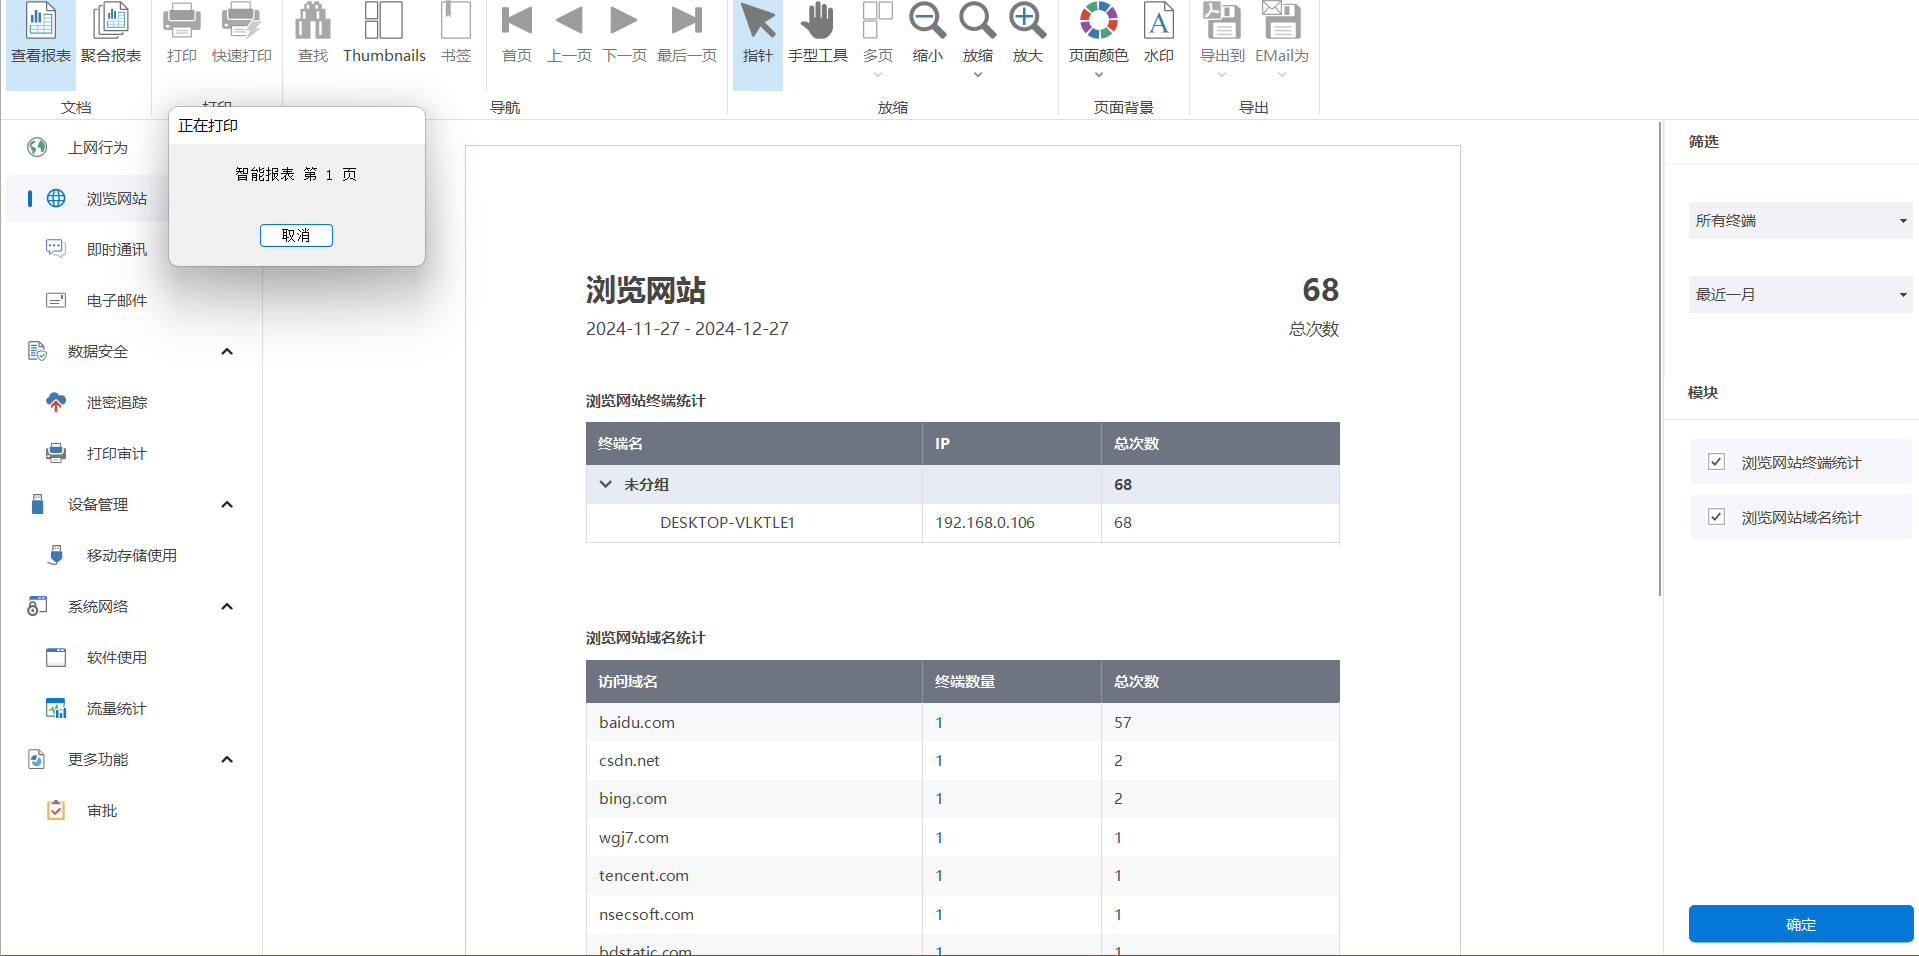Click the wgj7.com domain row

click(x=962, y=837)
